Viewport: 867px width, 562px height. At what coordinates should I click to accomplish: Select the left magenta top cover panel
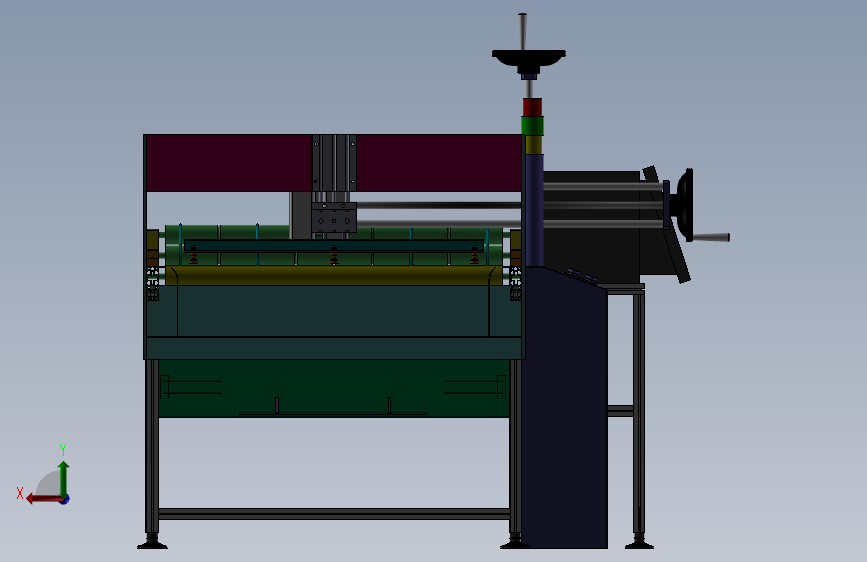point(229,163)
